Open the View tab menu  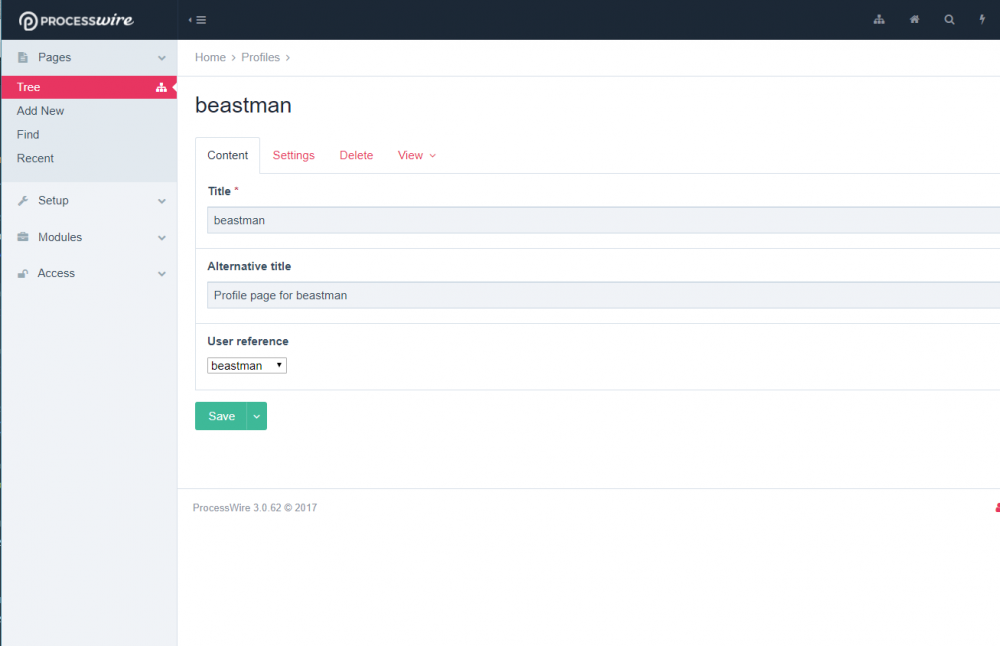tap(416, 156)
